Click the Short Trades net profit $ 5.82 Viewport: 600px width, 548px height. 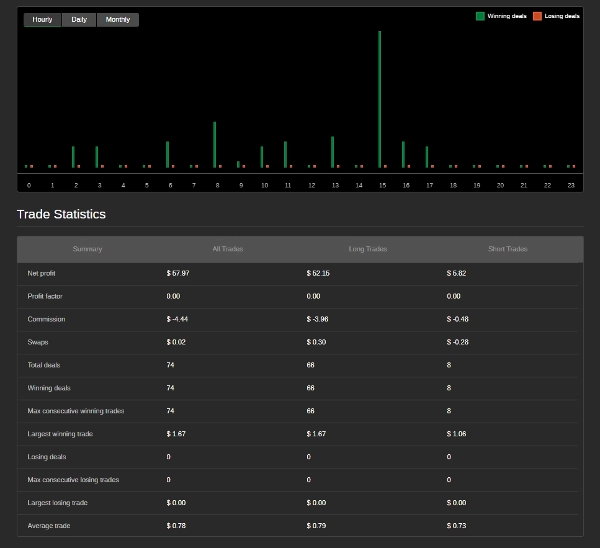click(x=456, y=273)
